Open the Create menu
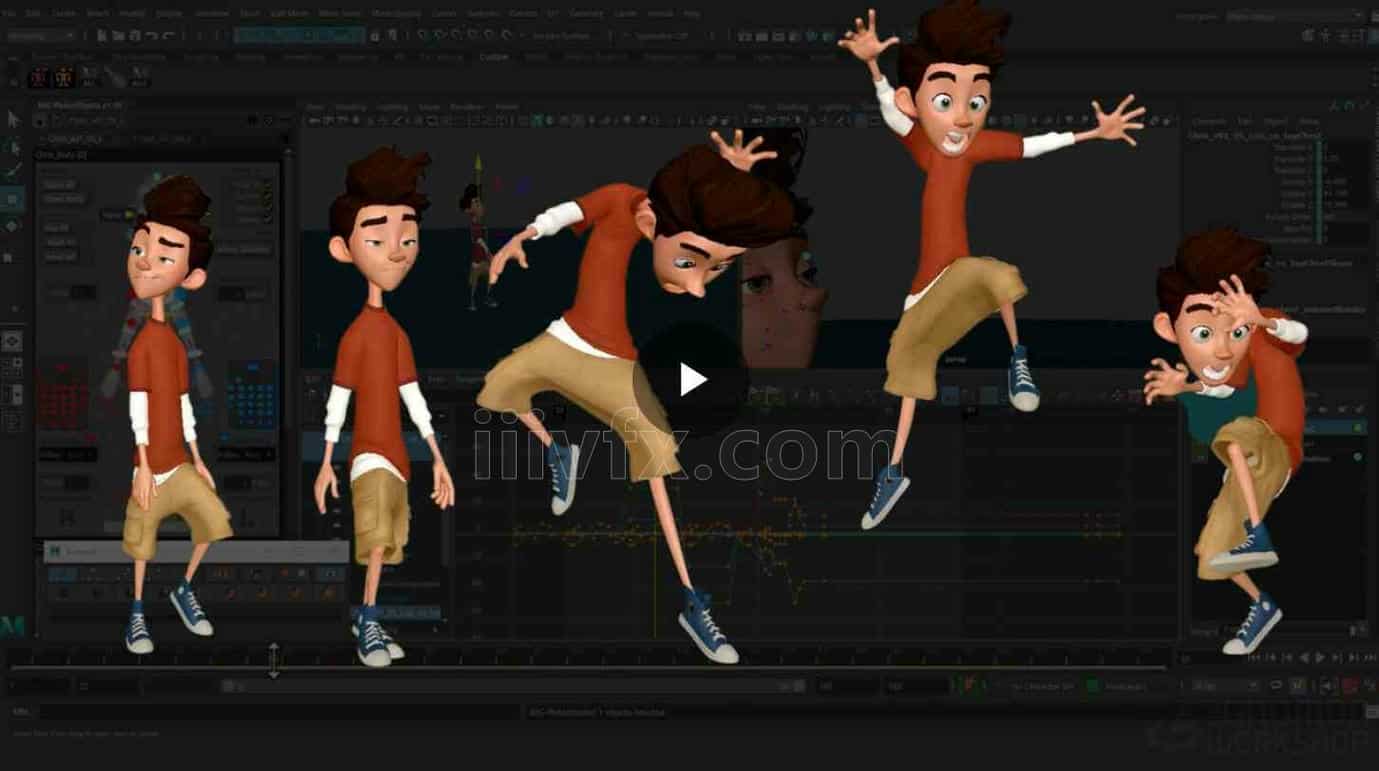The image size is (1379, 771). tap(63, 14)
